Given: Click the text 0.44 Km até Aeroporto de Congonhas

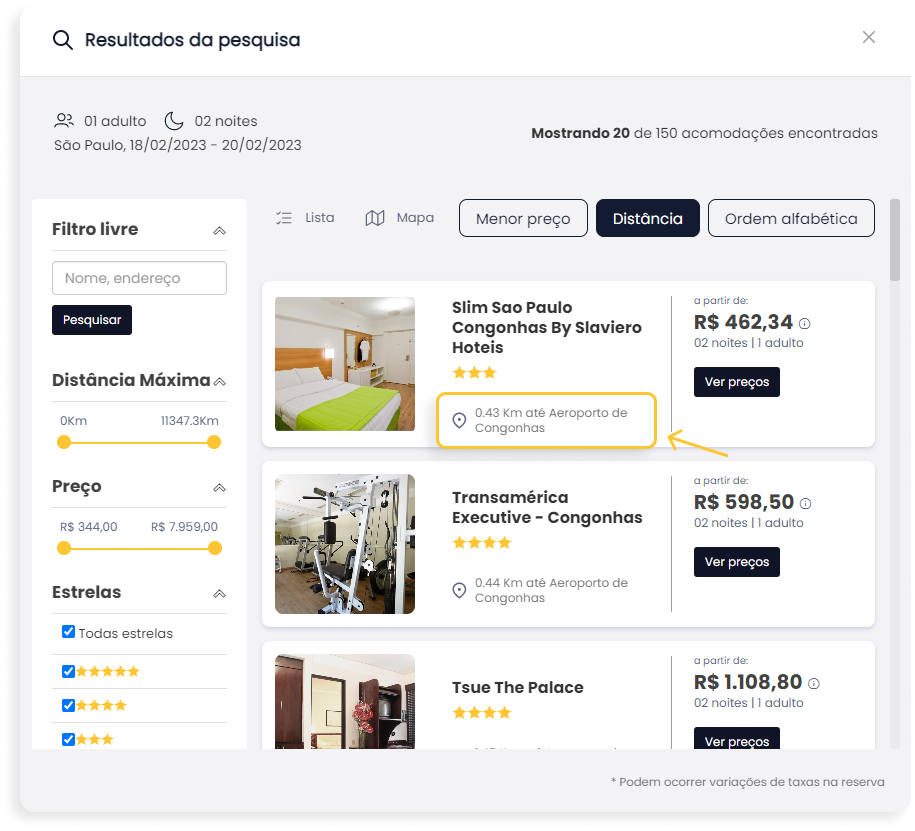Looking at the screenshot, I should point(551,590).
